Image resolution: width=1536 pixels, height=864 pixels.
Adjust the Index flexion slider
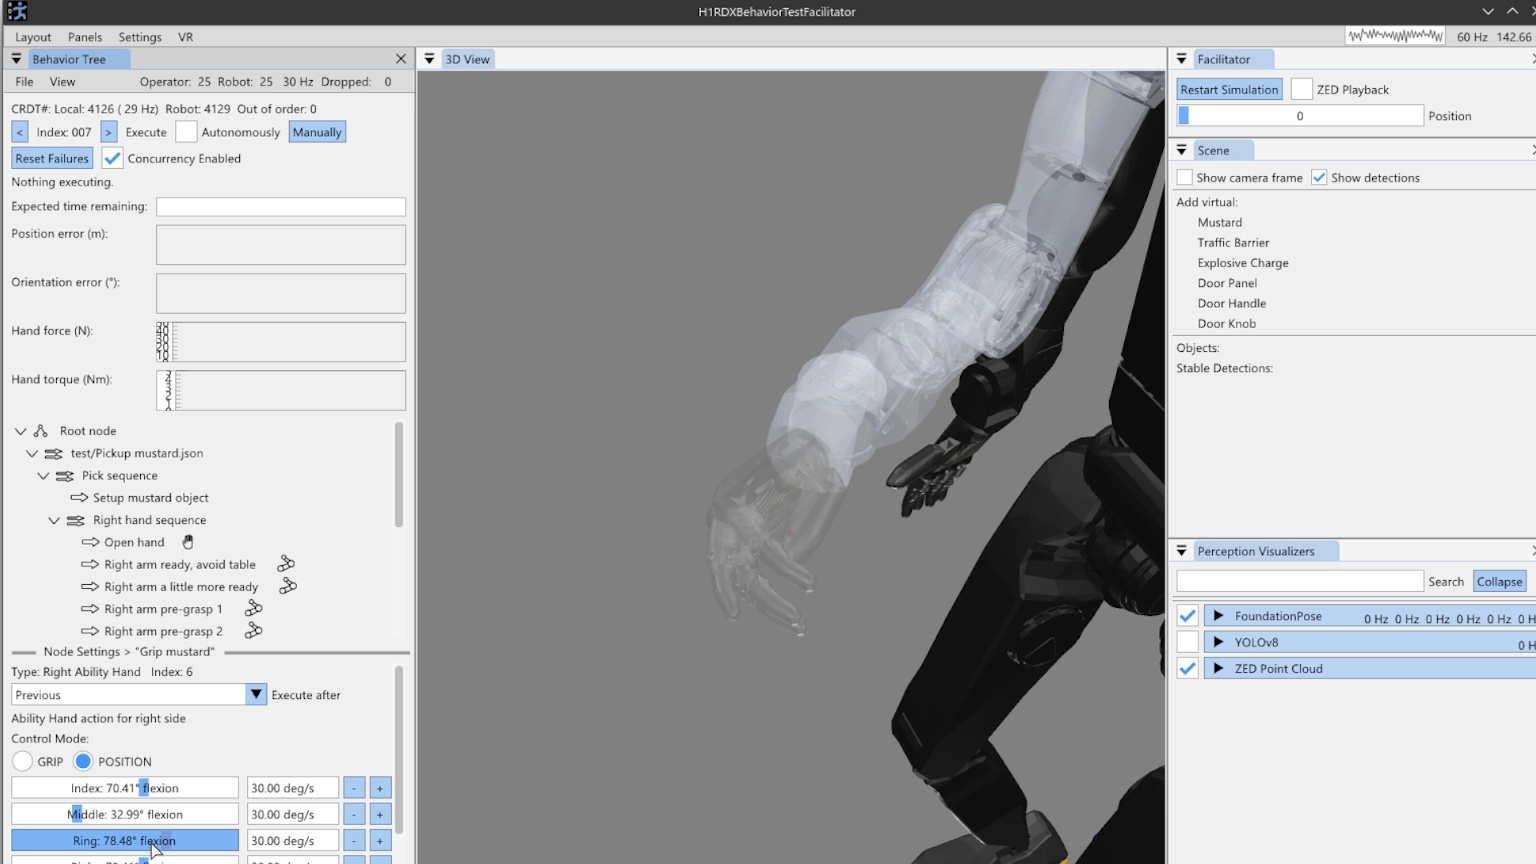click(125, 788)
